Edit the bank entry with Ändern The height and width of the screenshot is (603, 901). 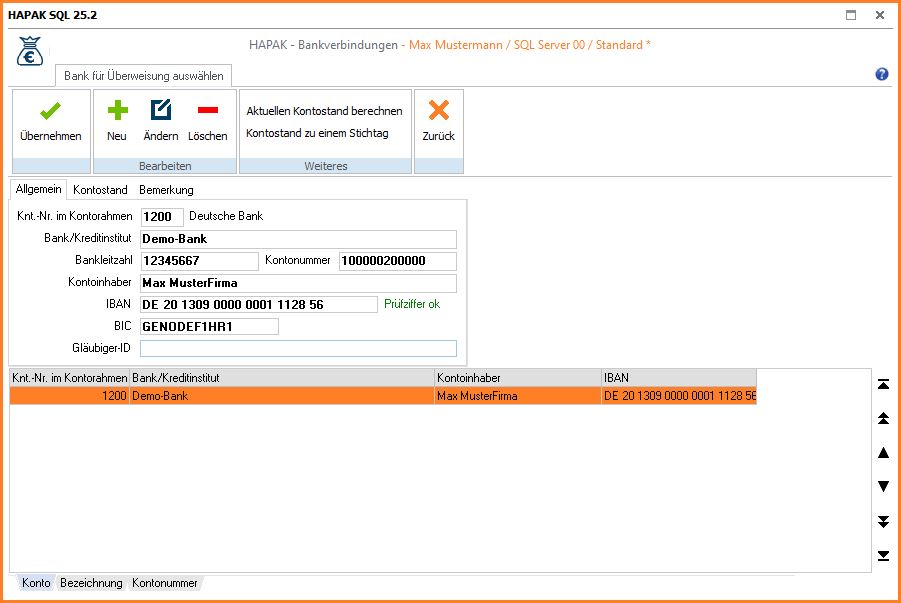pos(160,112)
